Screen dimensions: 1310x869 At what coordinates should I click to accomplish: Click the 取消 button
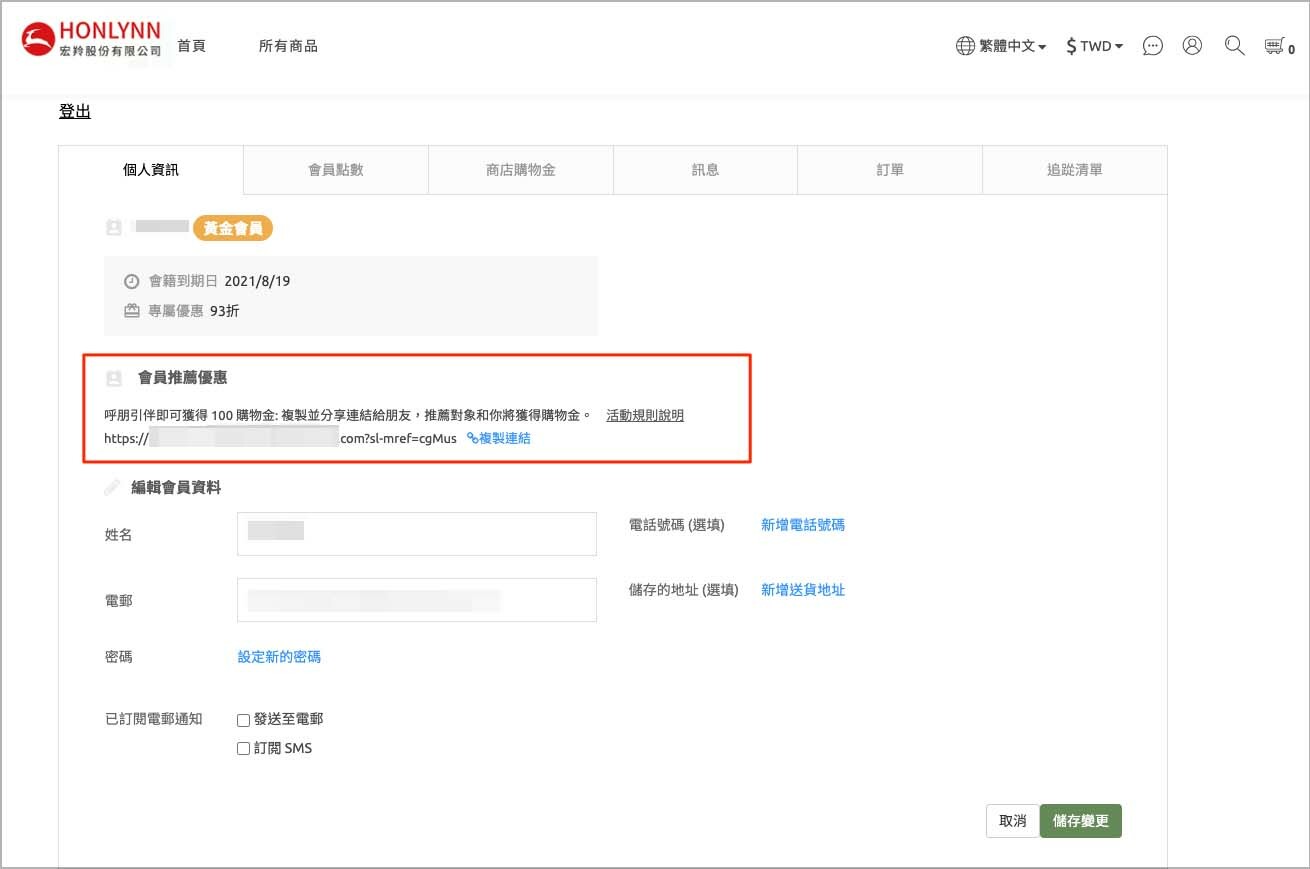[x=1012, y=821]
